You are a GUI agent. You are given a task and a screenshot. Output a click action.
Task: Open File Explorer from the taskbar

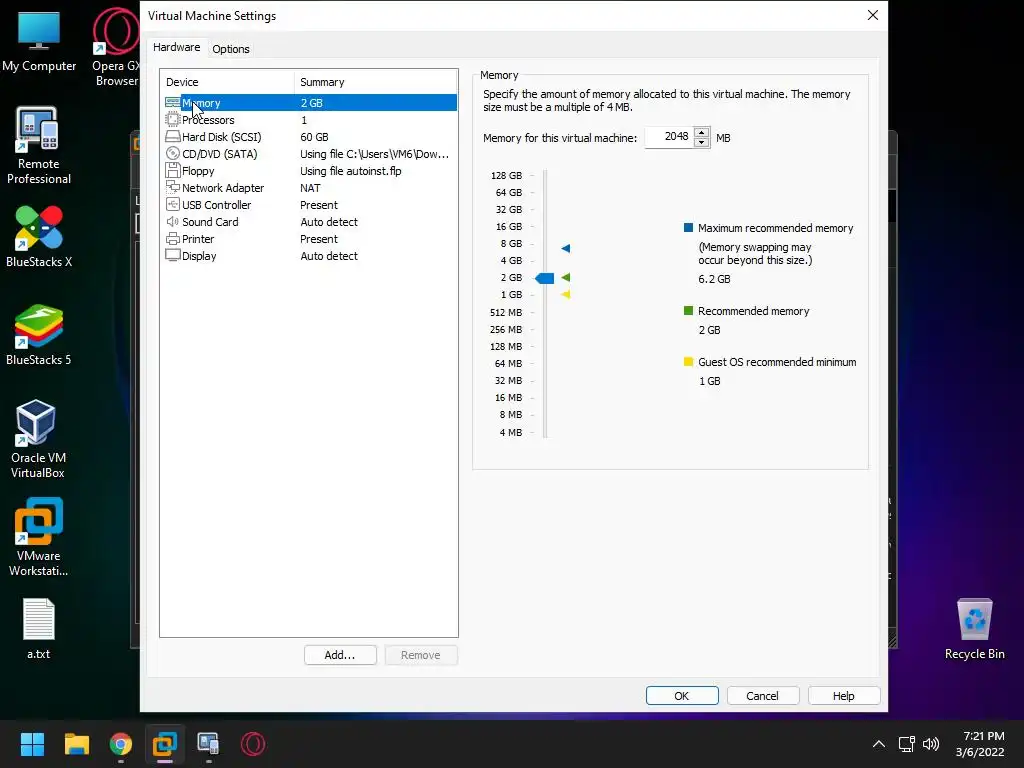point(76,744)
